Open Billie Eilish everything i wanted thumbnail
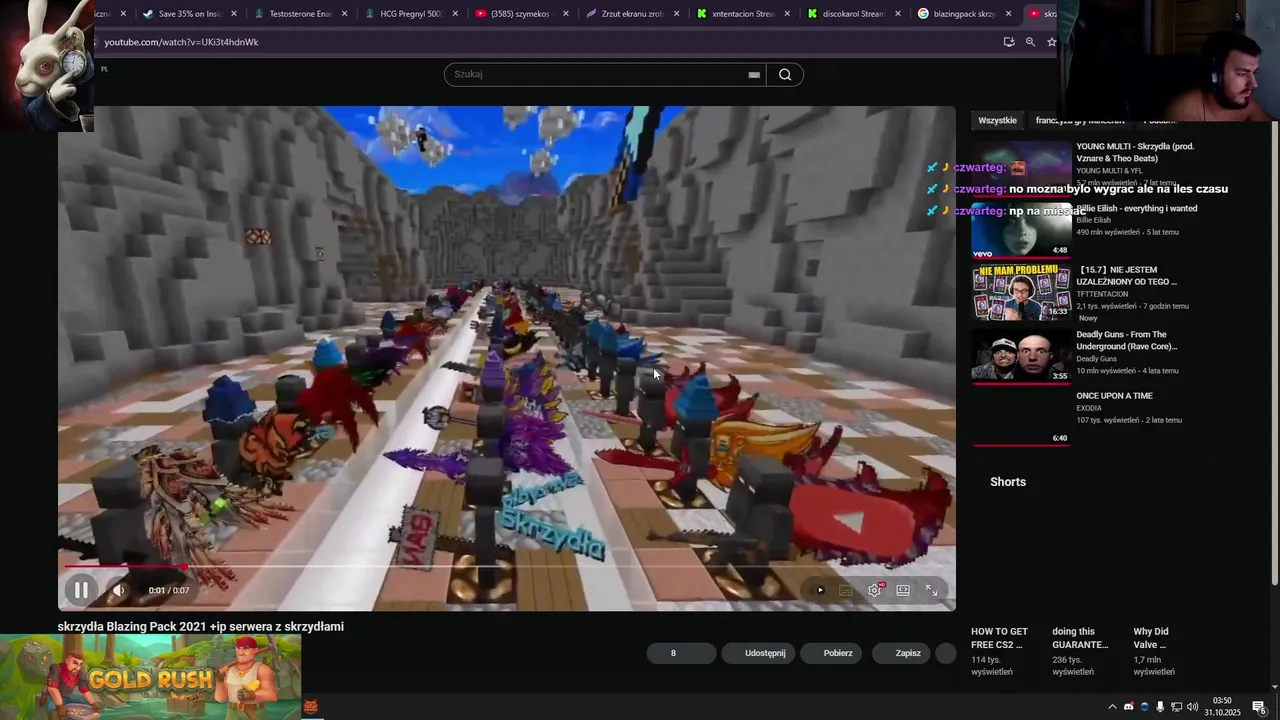Screen dimensions: 1280x720 (x=1021, y=230)
